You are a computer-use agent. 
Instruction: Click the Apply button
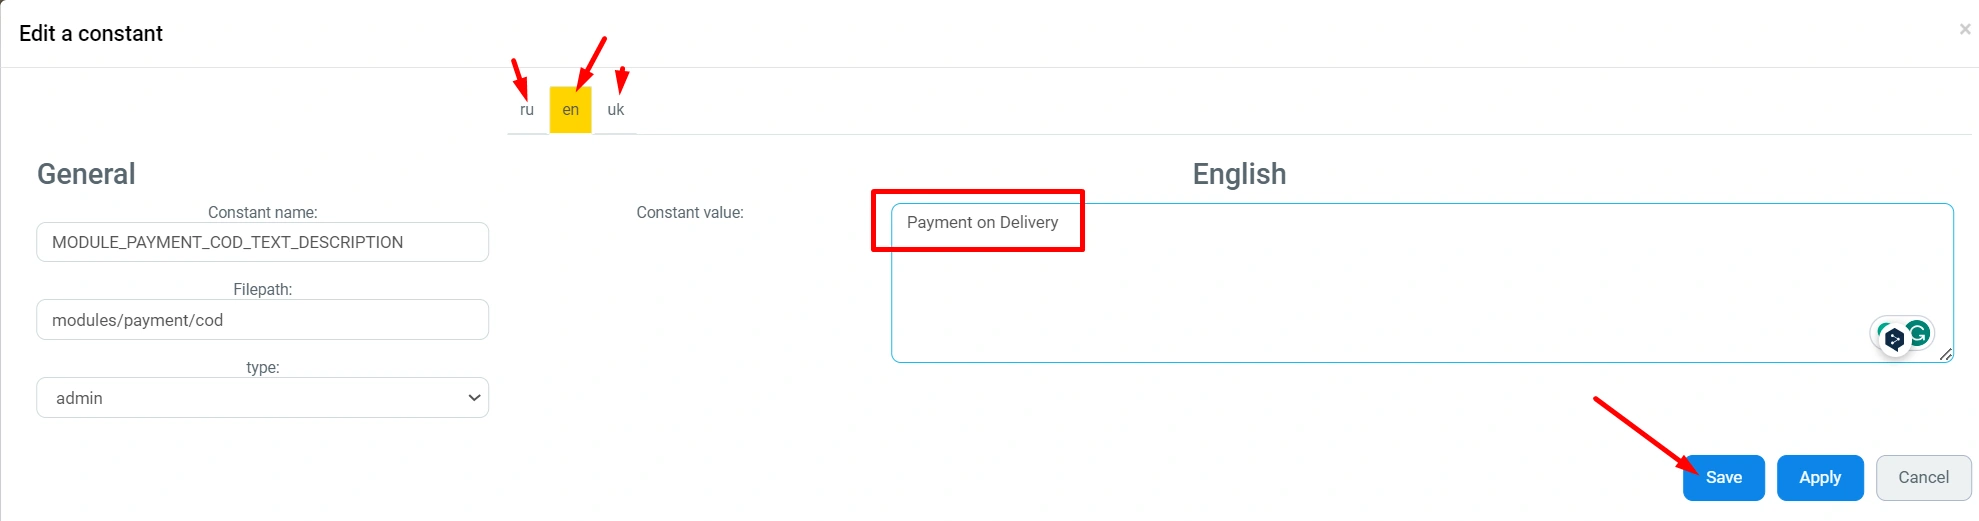click(1819, 478)
